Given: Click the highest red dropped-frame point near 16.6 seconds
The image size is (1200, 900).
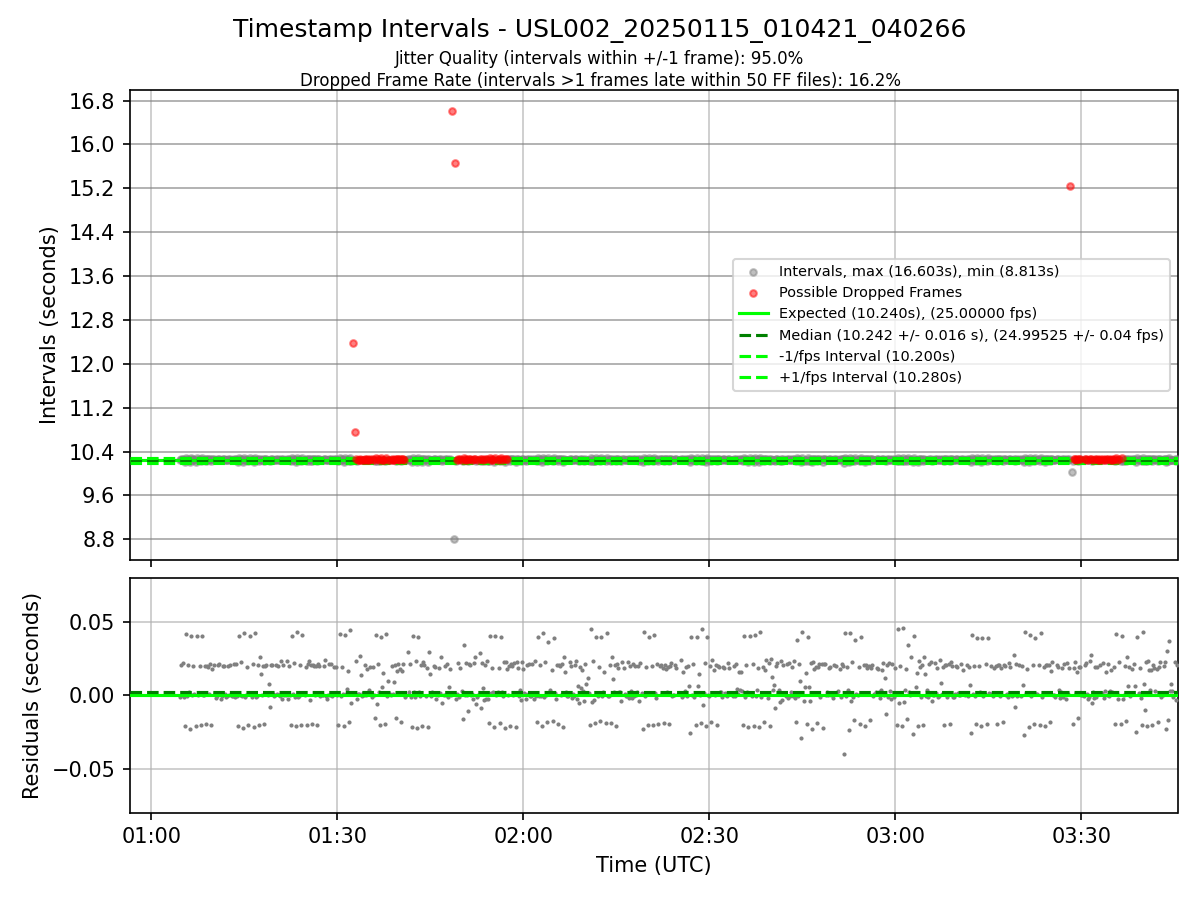Looking at the screenshot, I should click(453, 111).
